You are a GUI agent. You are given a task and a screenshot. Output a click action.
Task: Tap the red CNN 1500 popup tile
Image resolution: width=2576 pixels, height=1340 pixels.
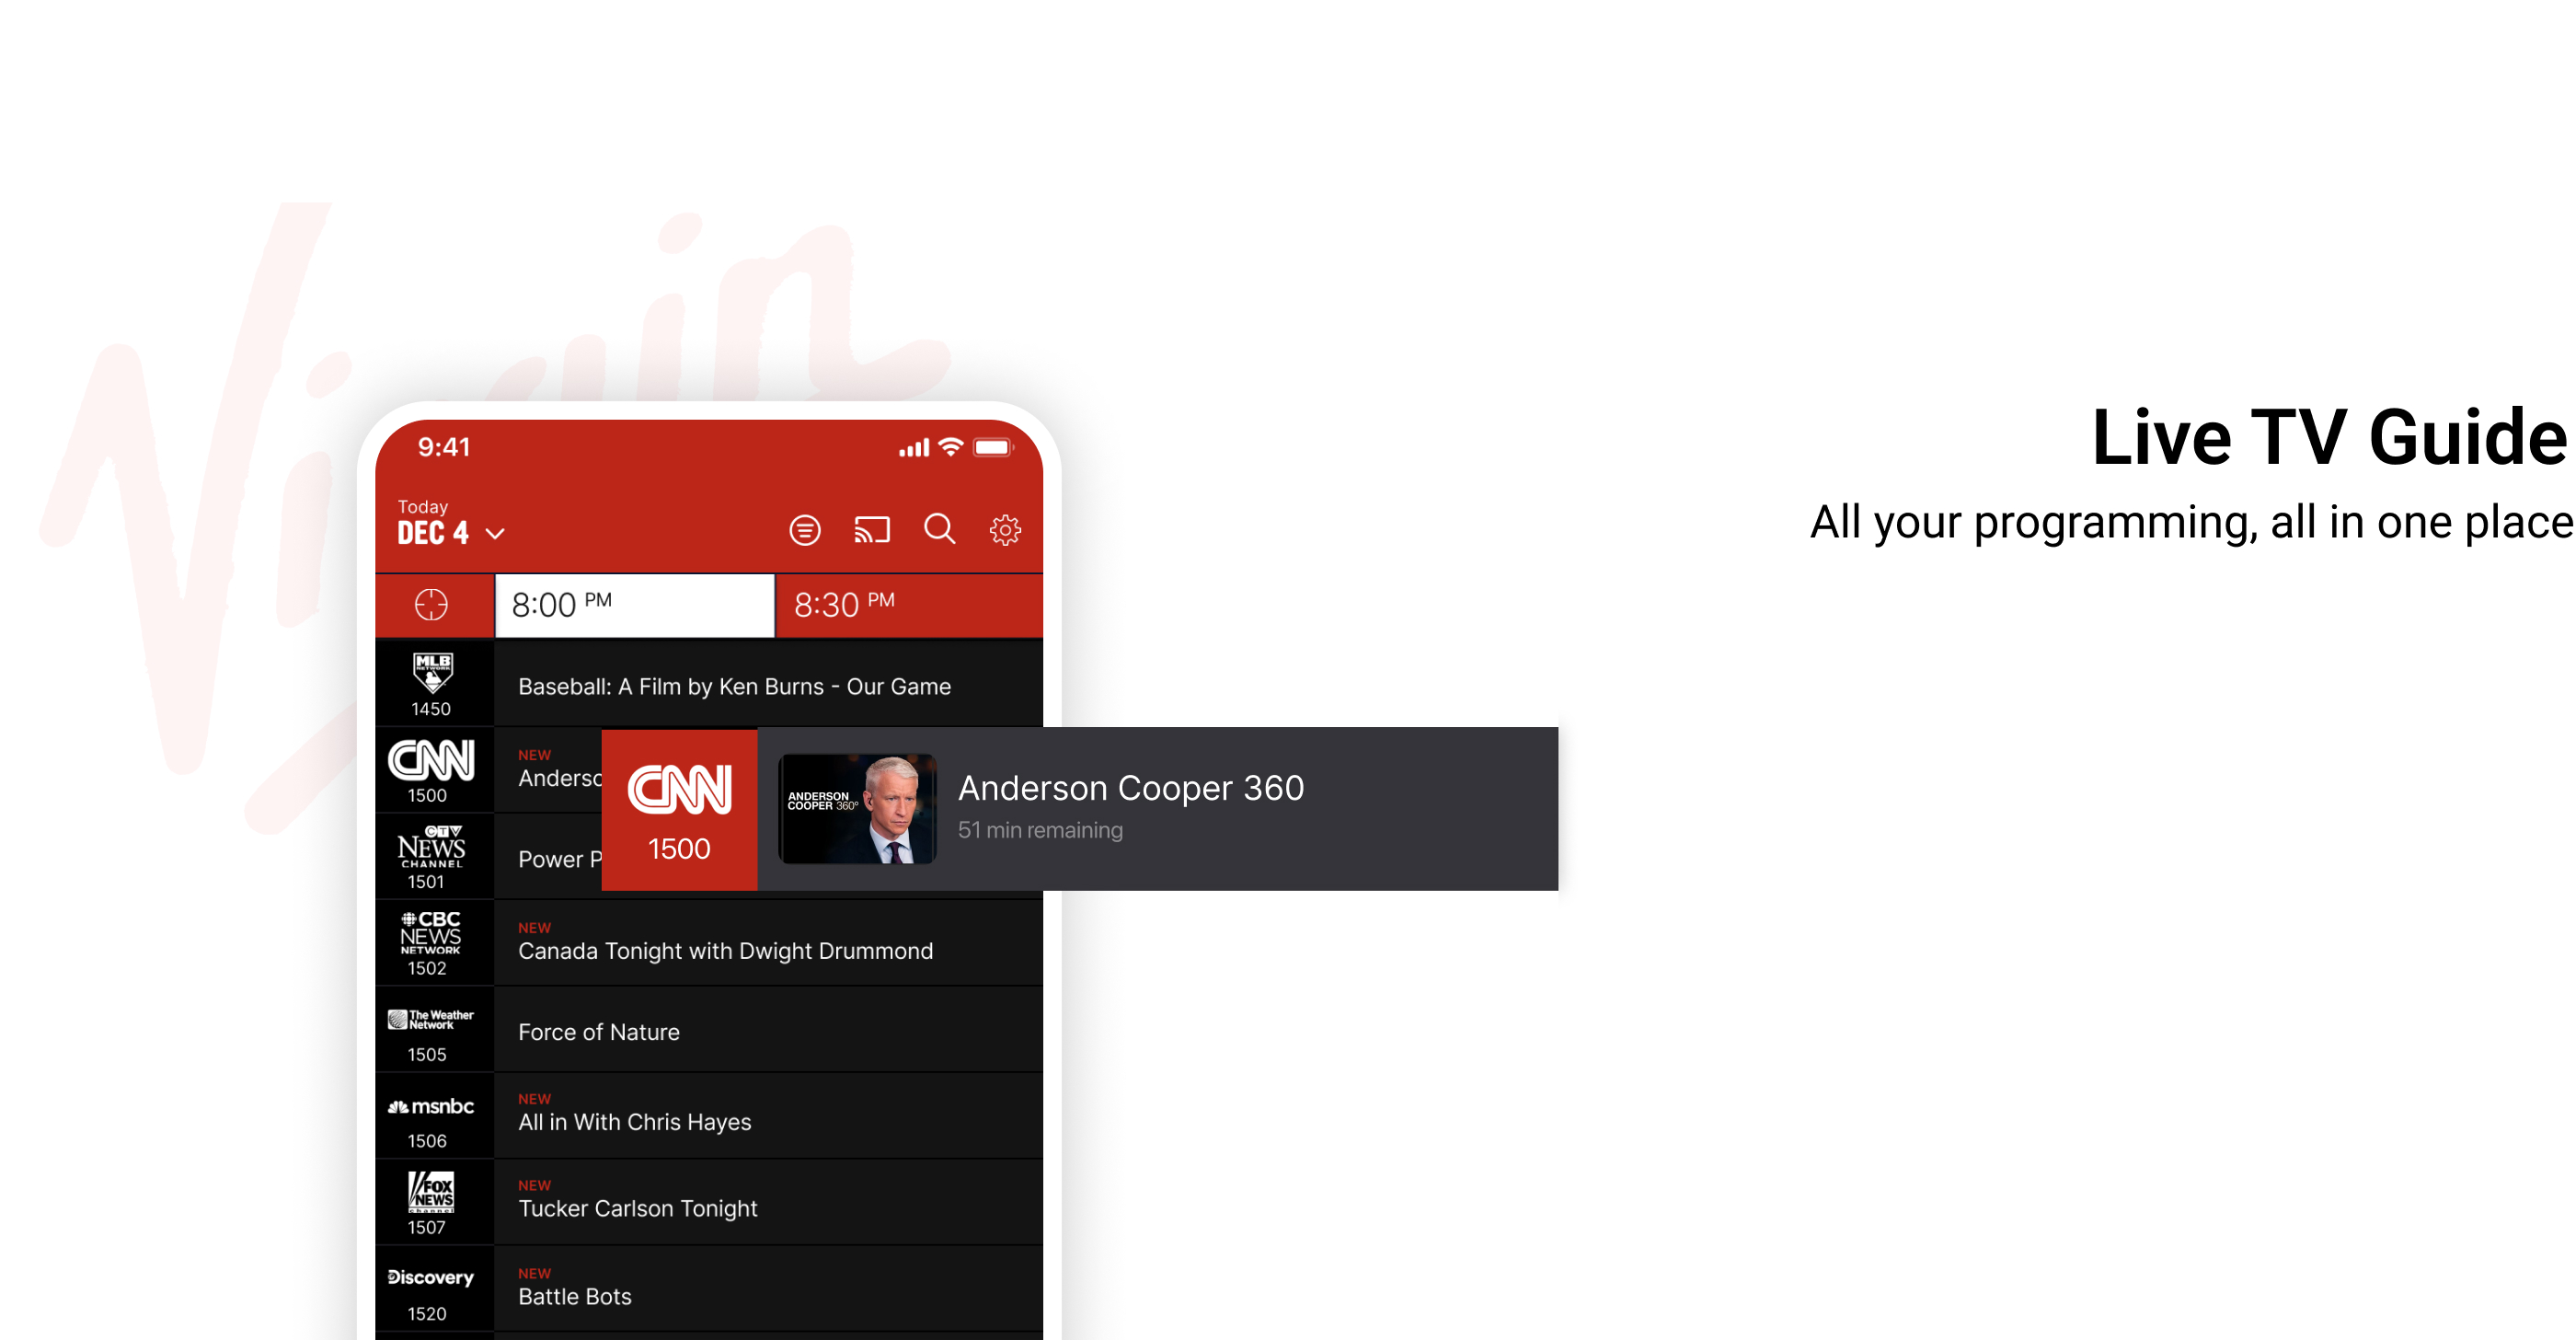click(679, 809)
